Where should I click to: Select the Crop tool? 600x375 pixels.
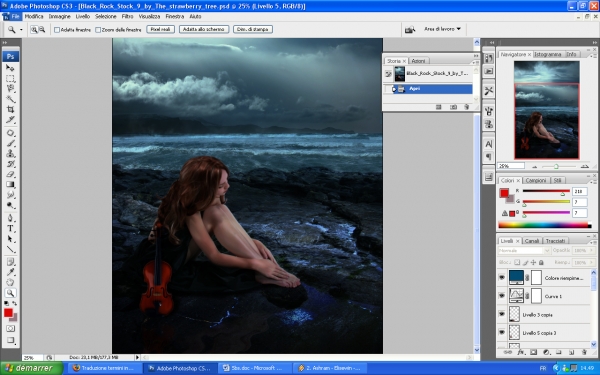click(x=10, y=109)
